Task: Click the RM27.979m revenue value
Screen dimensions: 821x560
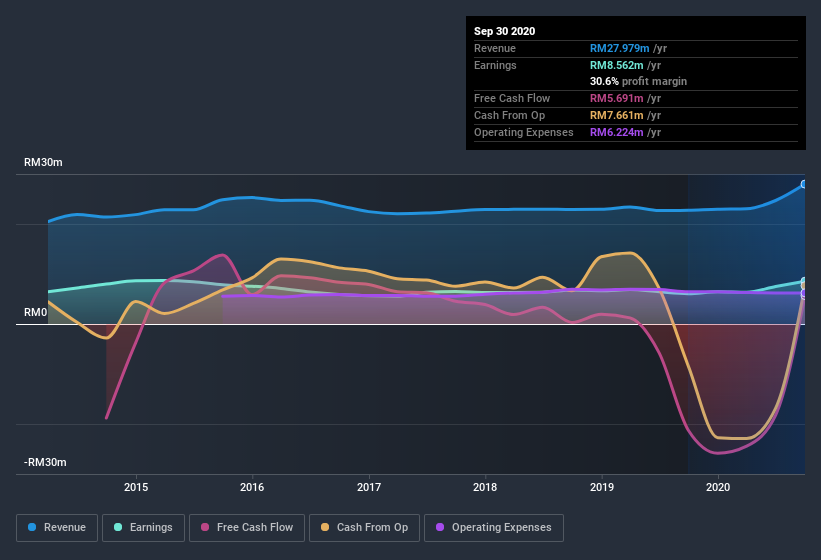Action: pyautogui.click(x=619, y=48)
